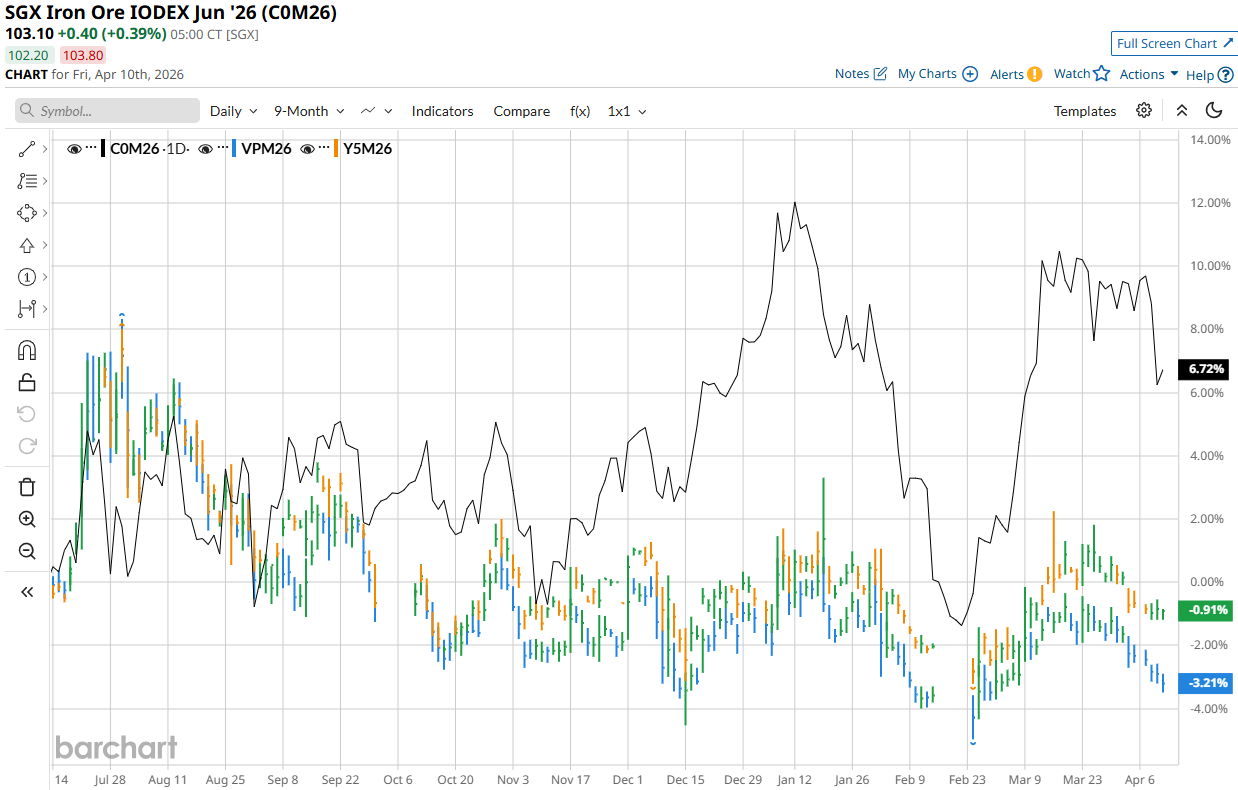Zoom in on the chart

pos(27,519)
